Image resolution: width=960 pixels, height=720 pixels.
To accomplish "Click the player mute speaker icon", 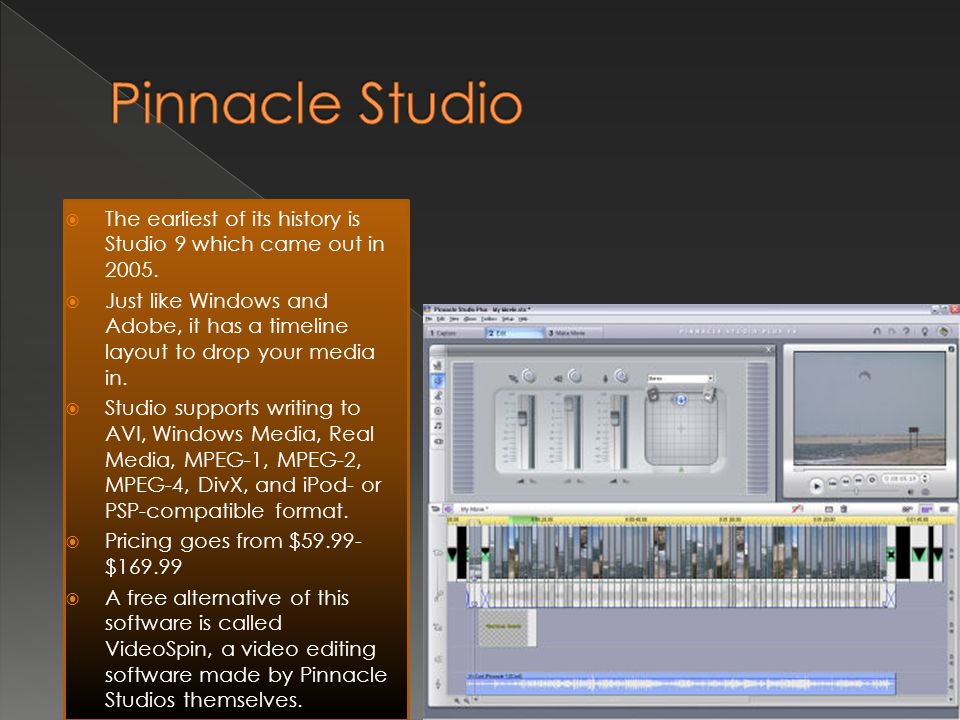I will click(910, 491).
